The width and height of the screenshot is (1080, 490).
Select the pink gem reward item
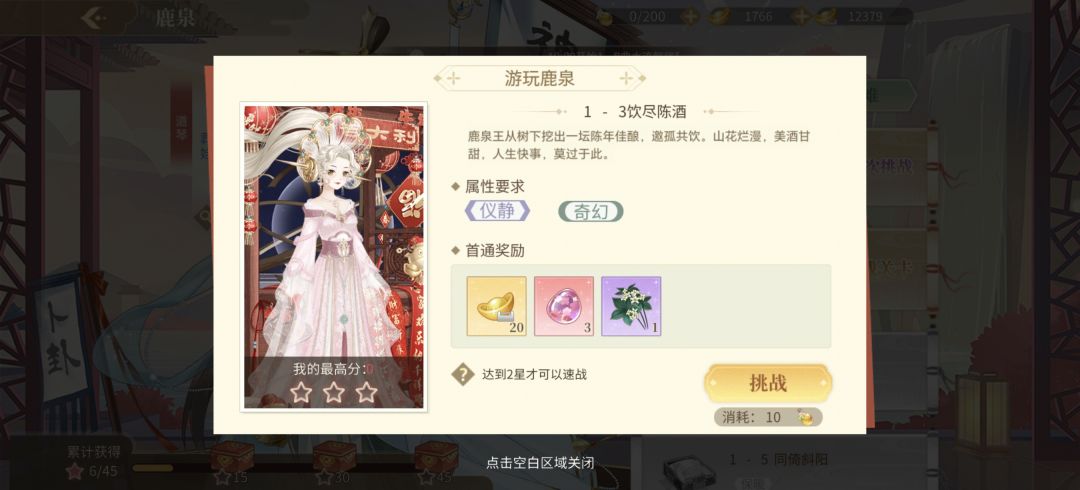[x=563, y=306]
